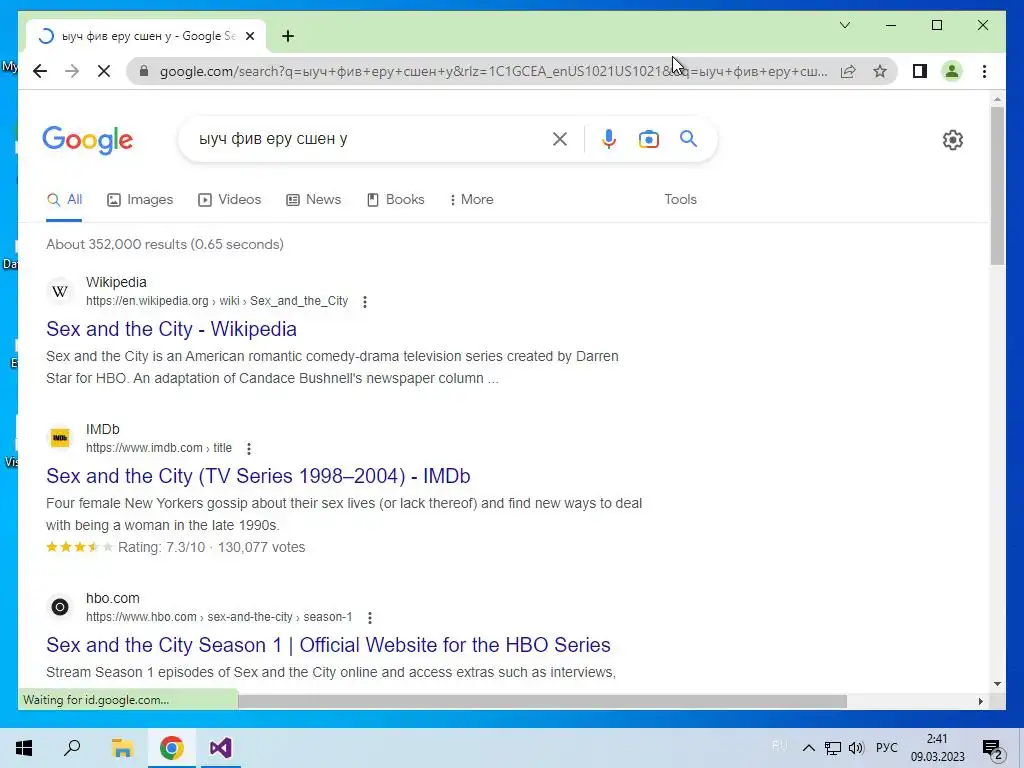Clear the search query
The image size is (1024, 768).
(560, 139)
